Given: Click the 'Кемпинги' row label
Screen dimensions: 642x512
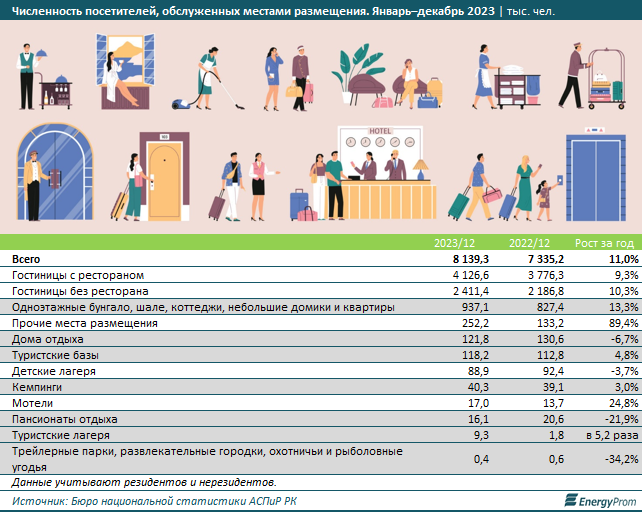Looking at the screenshot, I should point(37,387).
